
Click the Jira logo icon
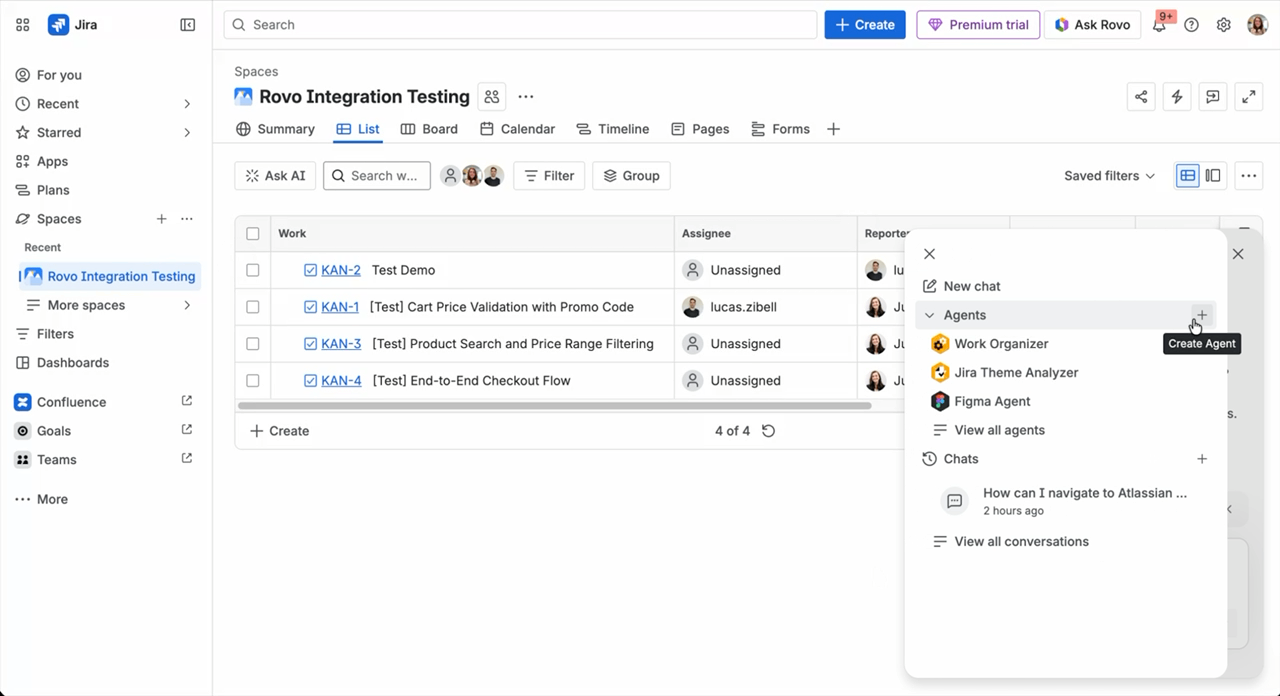coord(58,25)
